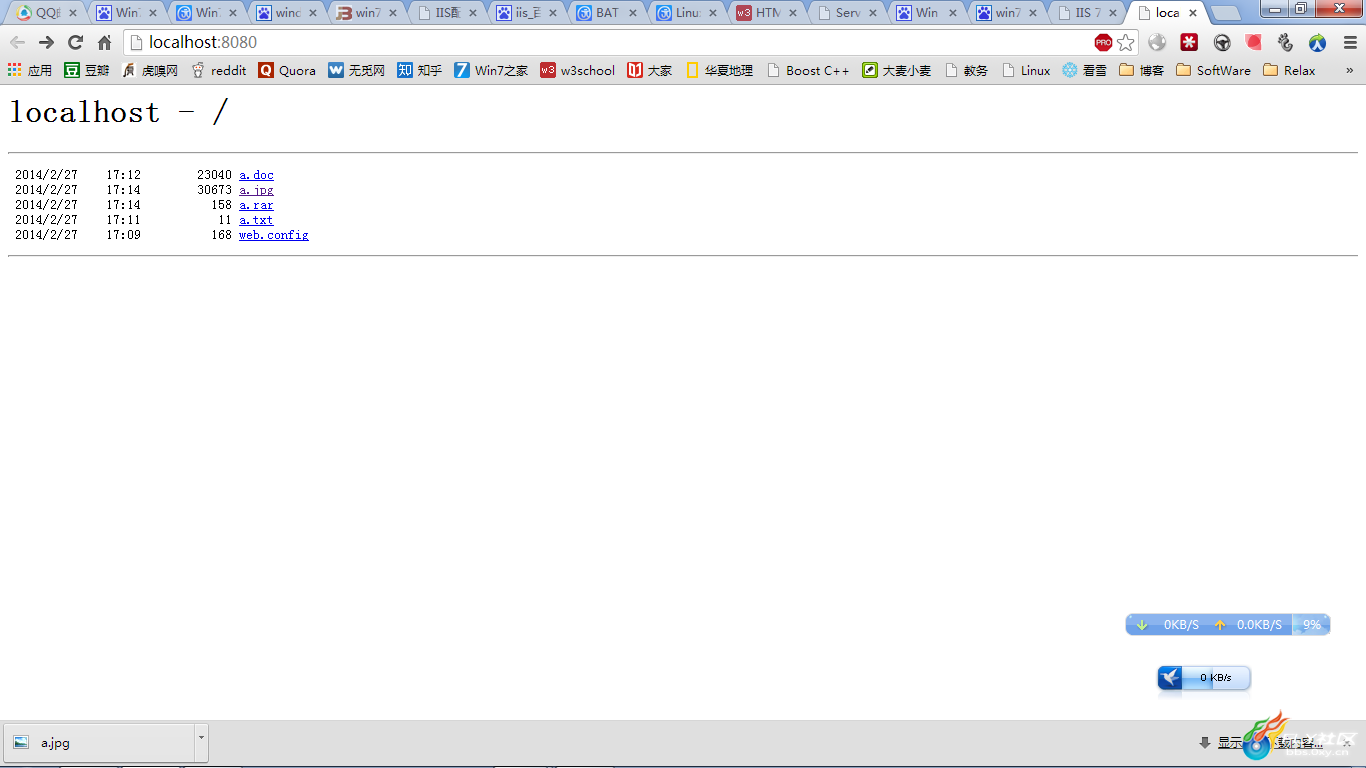Open the 应用 apps shortcut
1366x768 pixels.
tap(30, 70)
